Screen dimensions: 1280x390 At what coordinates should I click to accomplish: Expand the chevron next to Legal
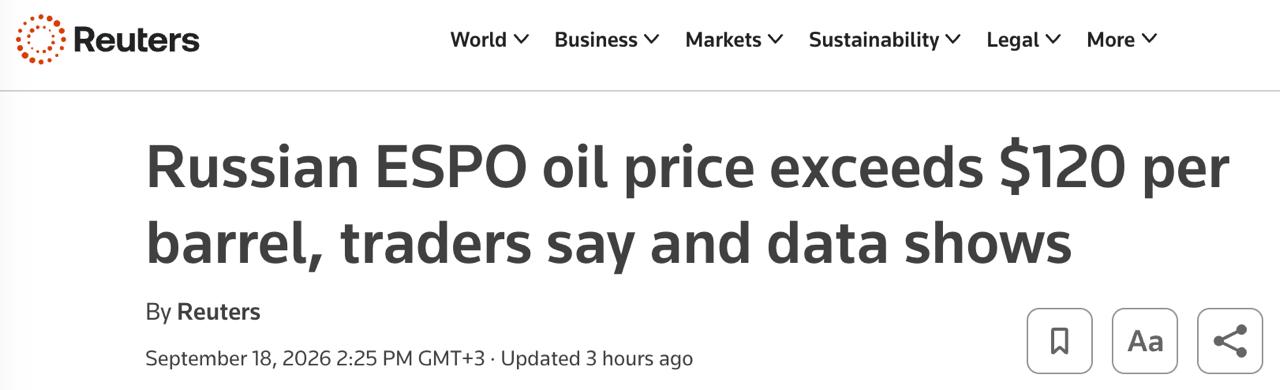click(x=1054, y=40)
